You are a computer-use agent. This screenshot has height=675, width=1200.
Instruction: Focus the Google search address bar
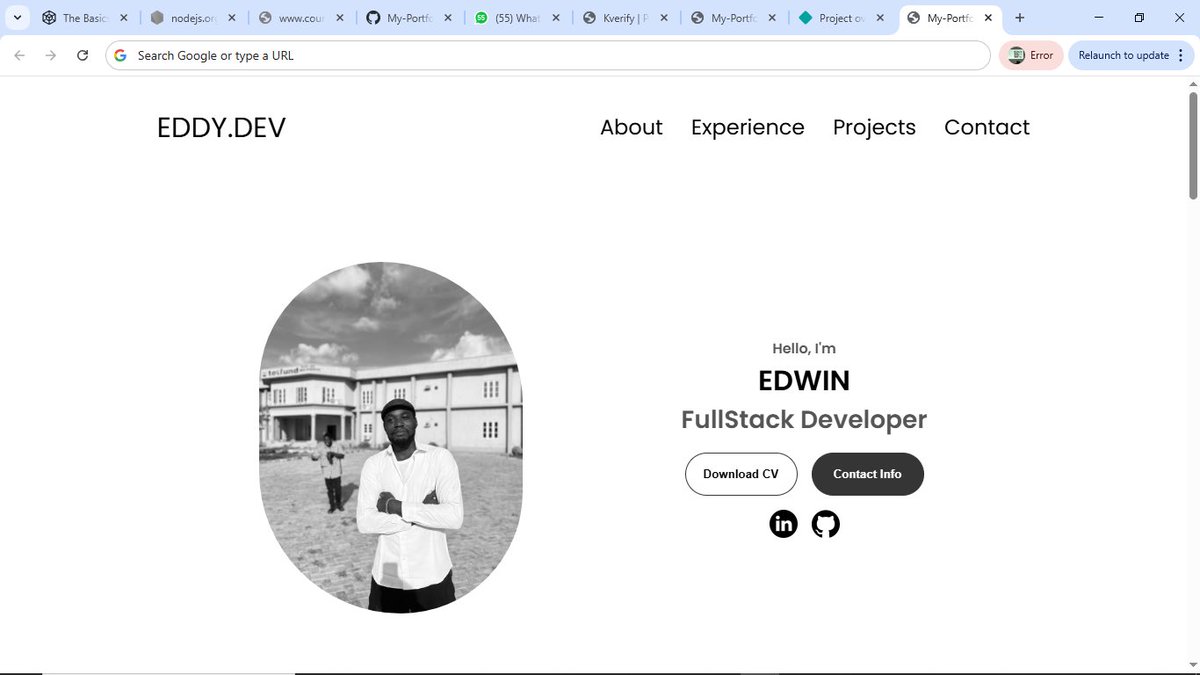pyautogui.click(x=548, y=56)
